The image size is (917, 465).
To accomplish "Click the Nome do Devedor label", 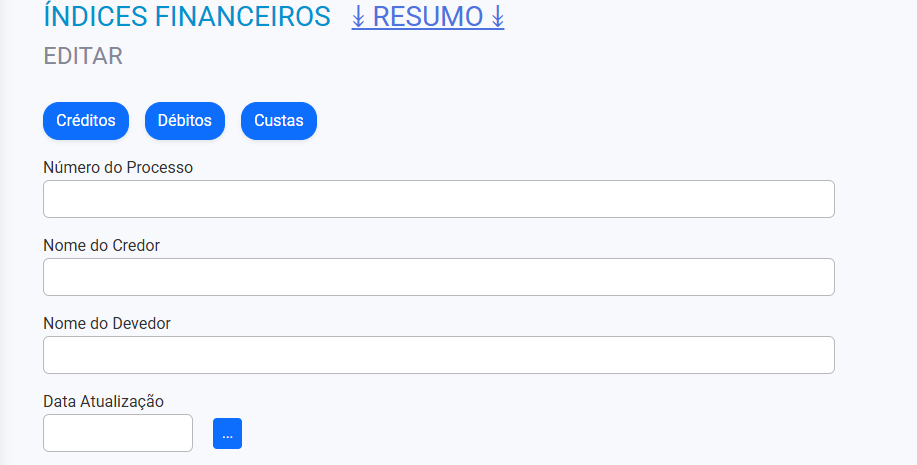I will pyautogui.click(x=107, y=323).
